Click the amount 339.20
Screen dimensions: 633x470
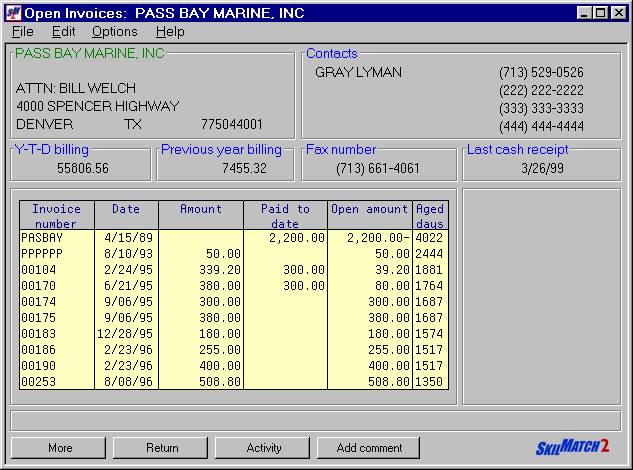(220, 270)
